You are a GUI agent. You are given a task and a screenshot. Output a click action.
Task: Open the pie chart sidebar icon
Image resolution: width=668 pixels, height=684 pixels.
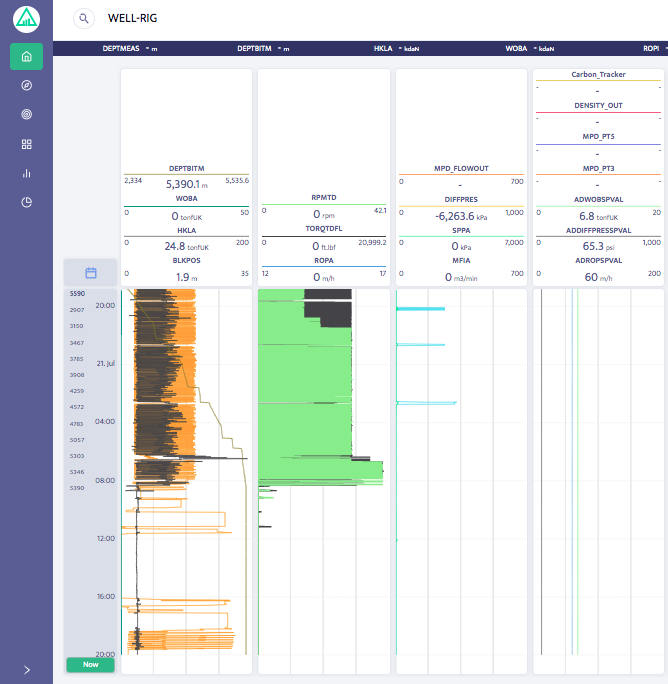pyautogui.click(x=26, y=202)
